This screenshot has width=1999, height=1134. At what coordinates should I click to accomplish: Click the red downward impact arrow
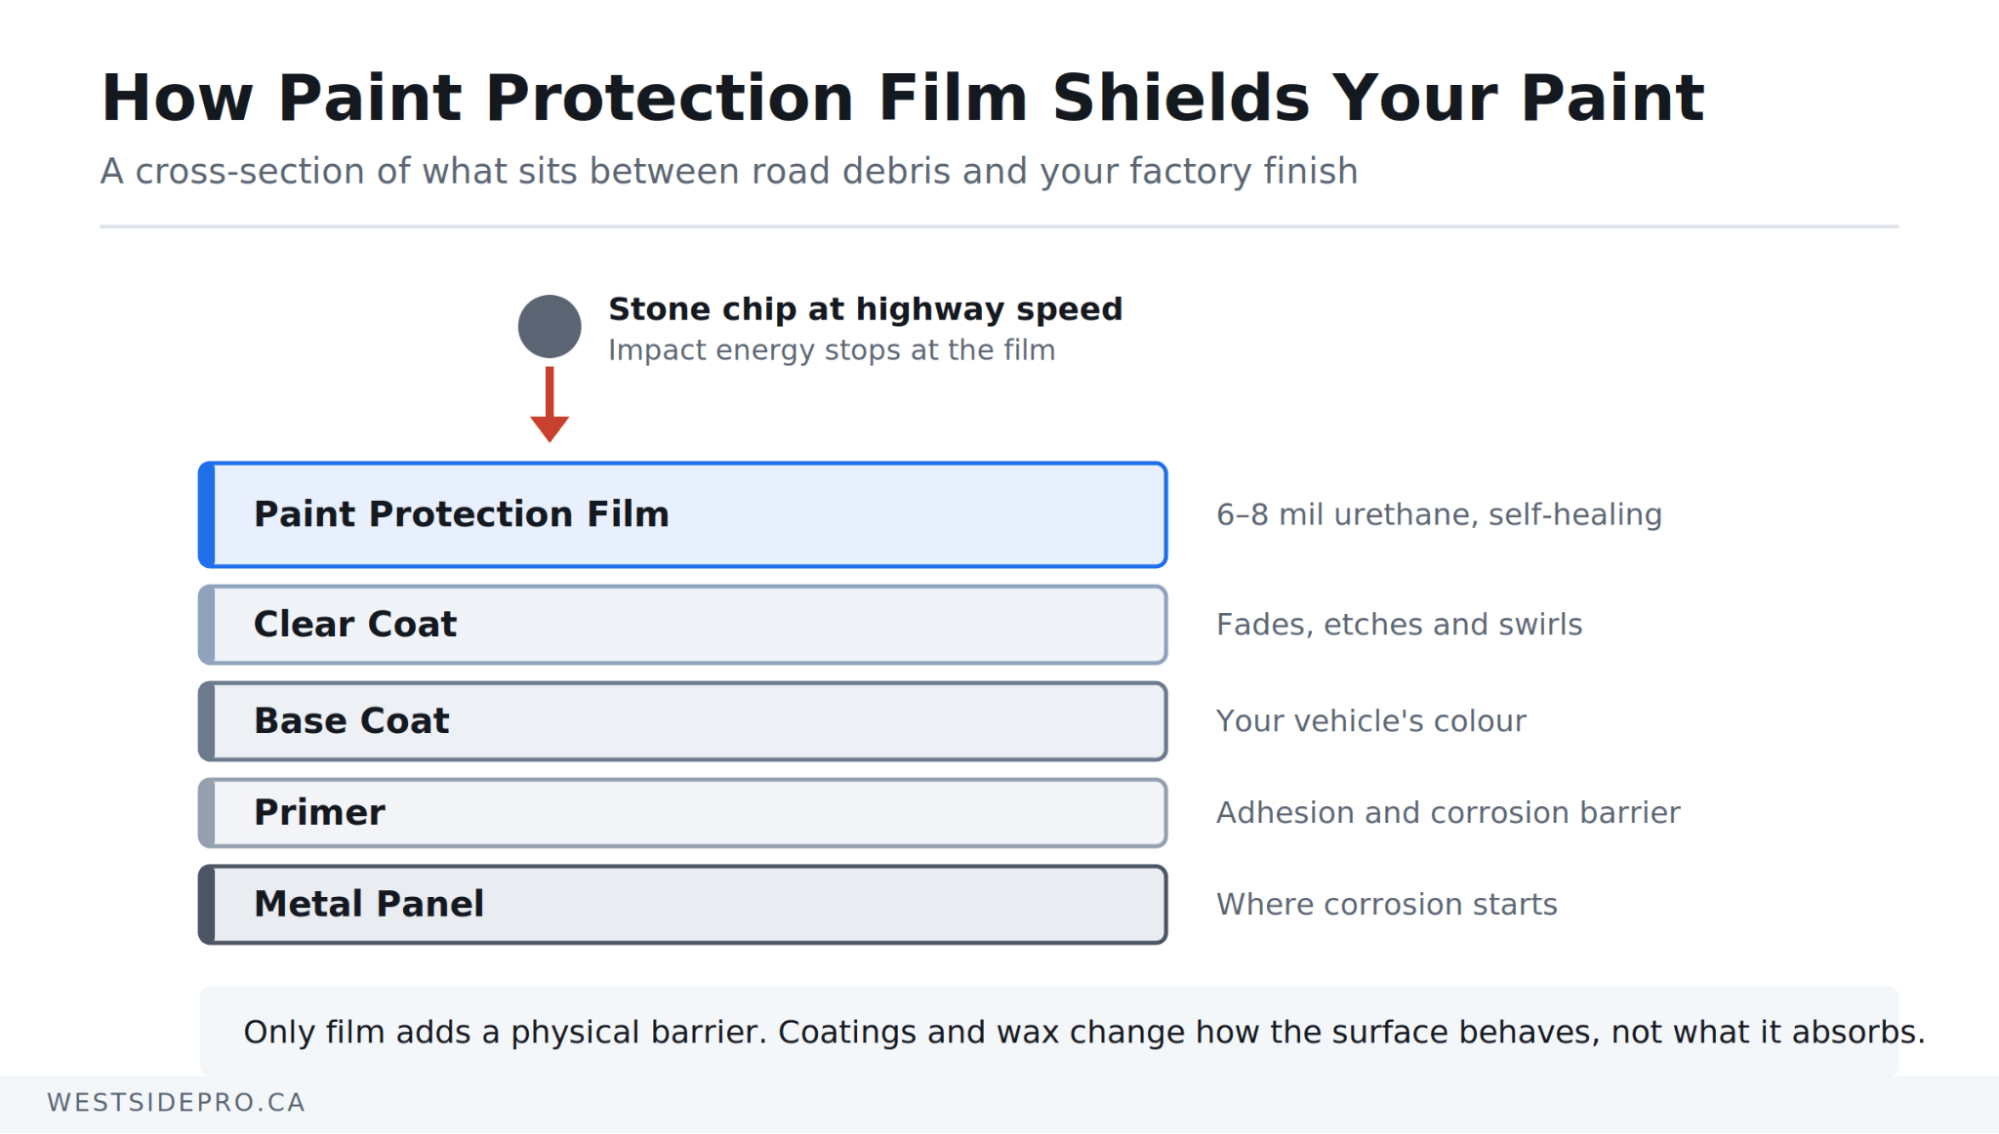coord(549,404)
